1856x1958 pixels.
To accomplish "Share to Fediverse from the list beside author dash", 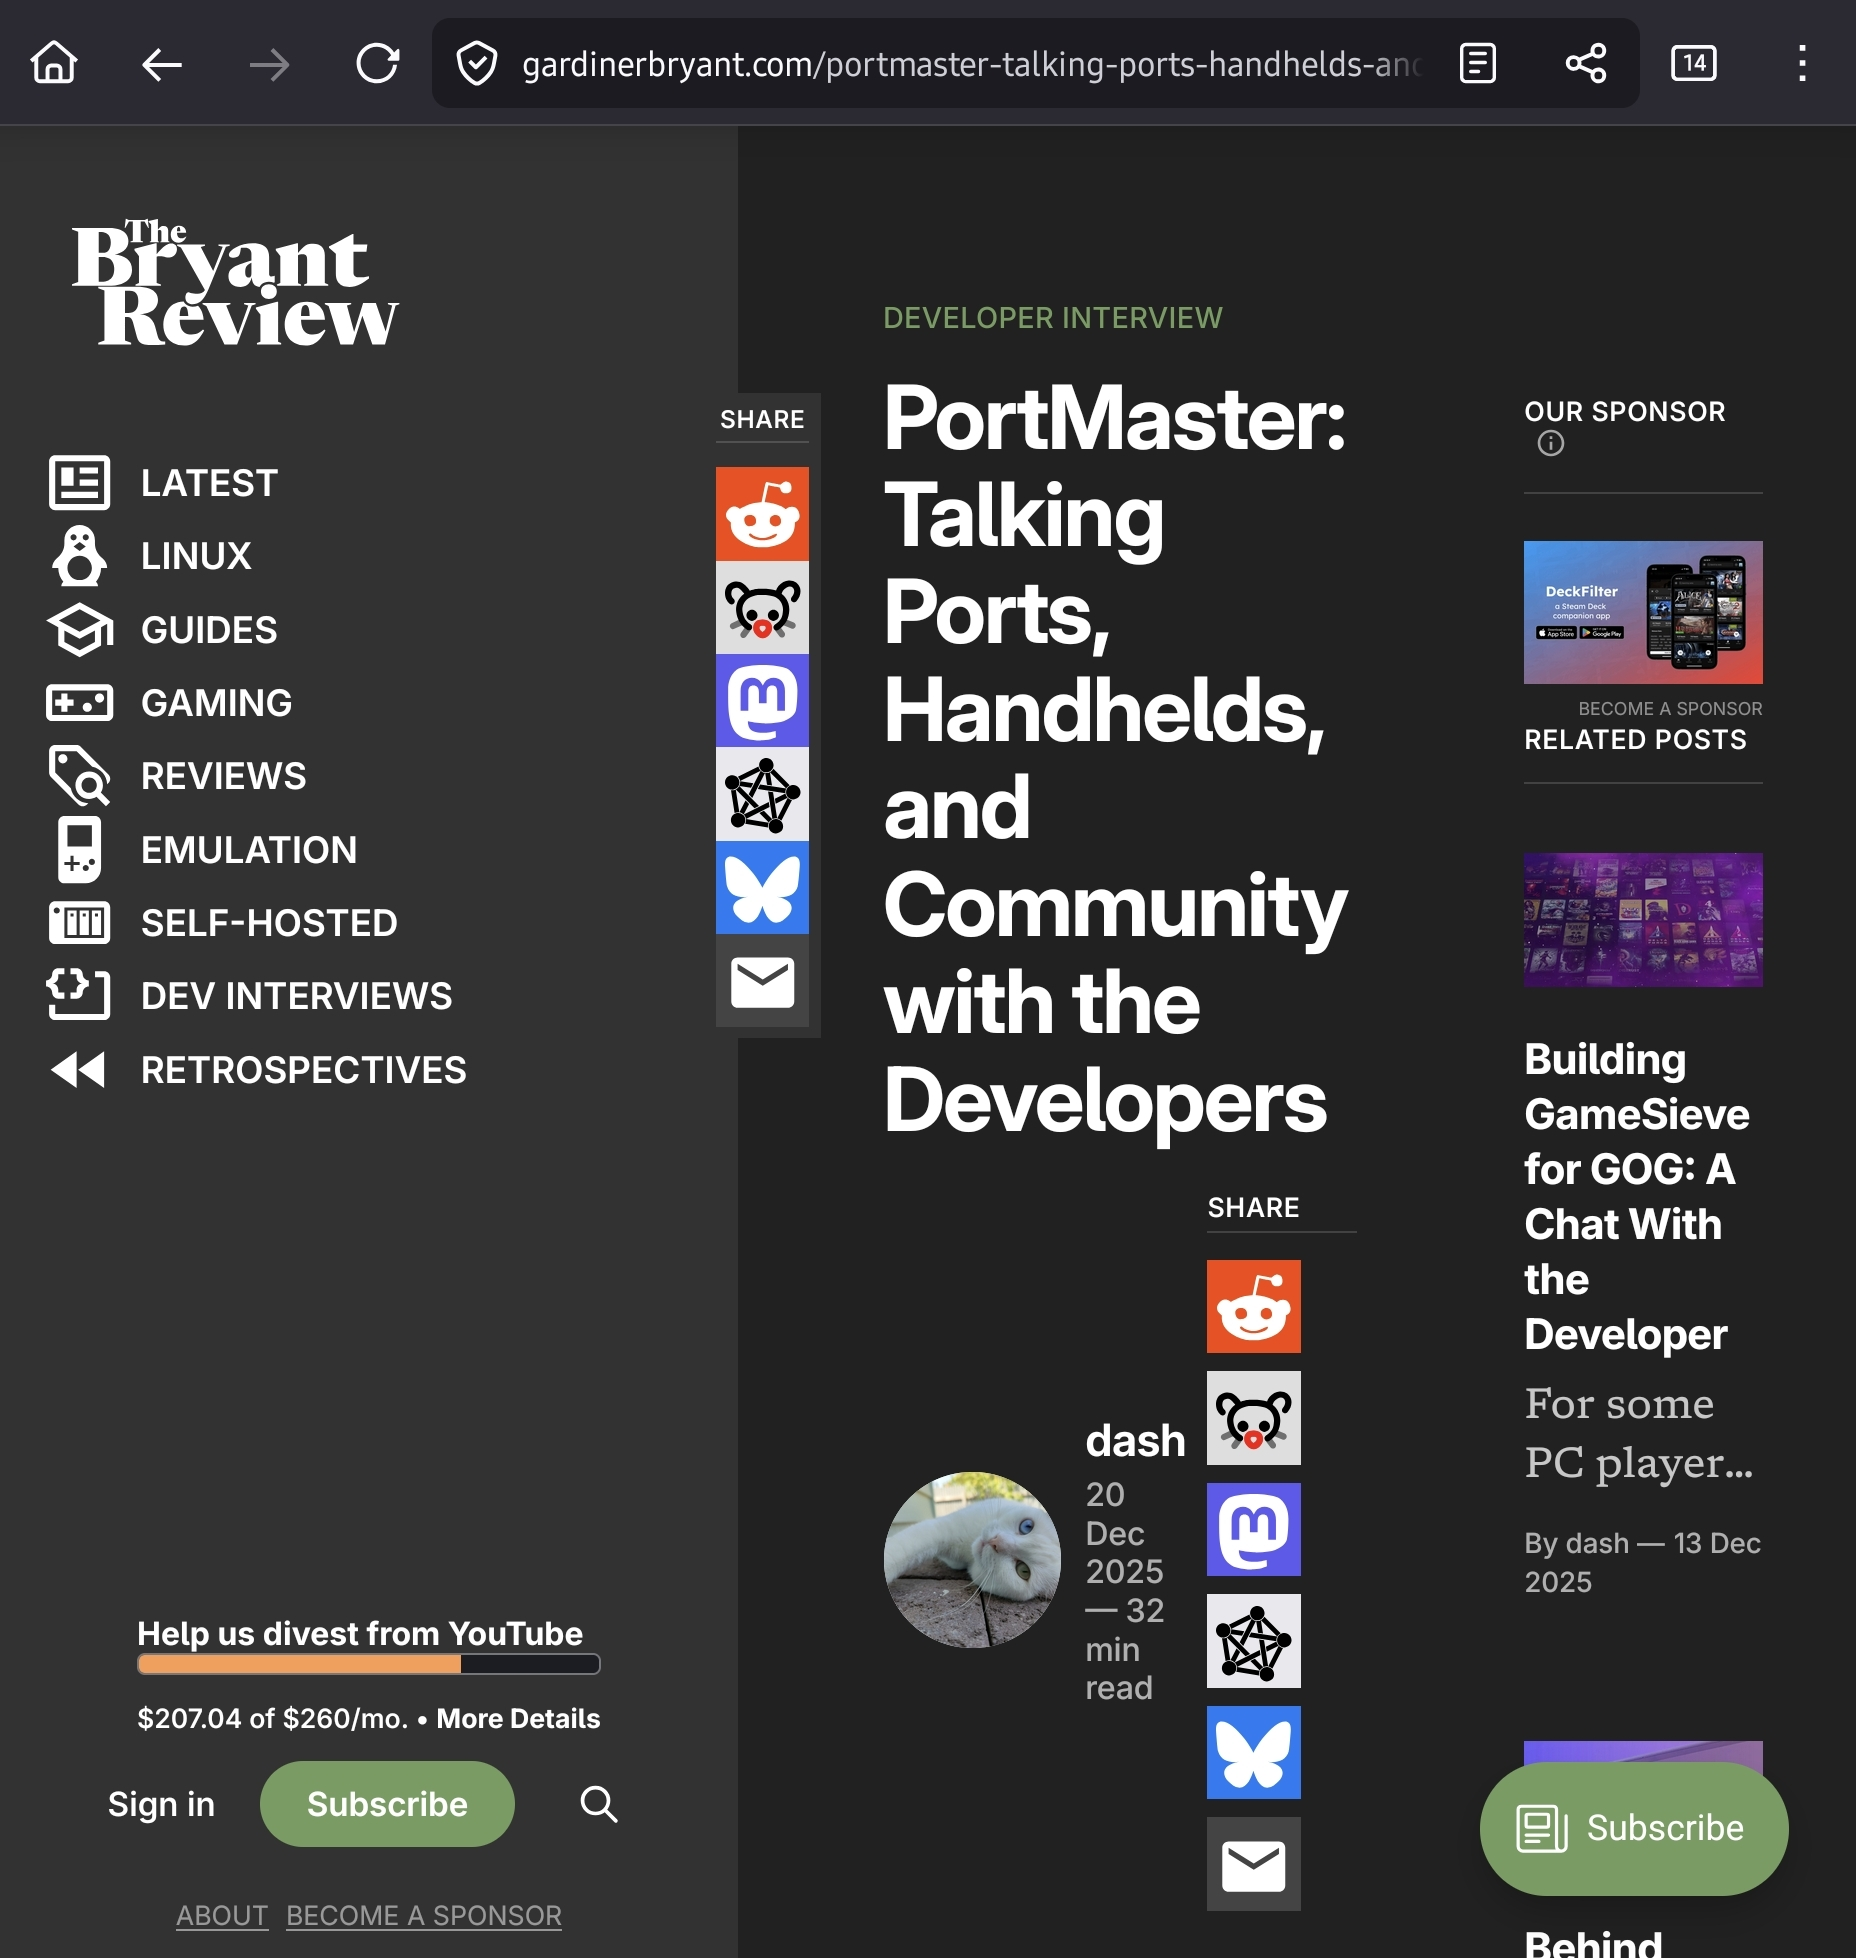I will pos(1254,1641).
